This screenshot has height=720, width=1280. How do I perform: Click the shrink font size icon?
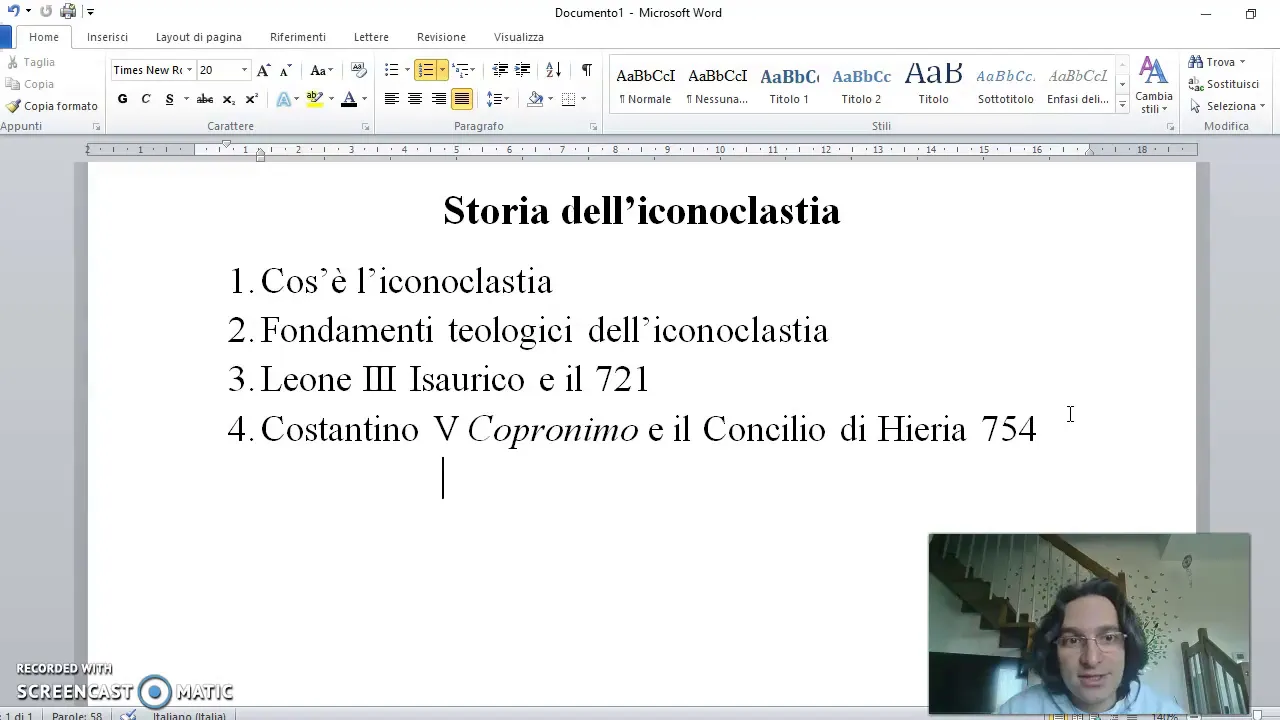pyautogui.click(x=284, y=70)
